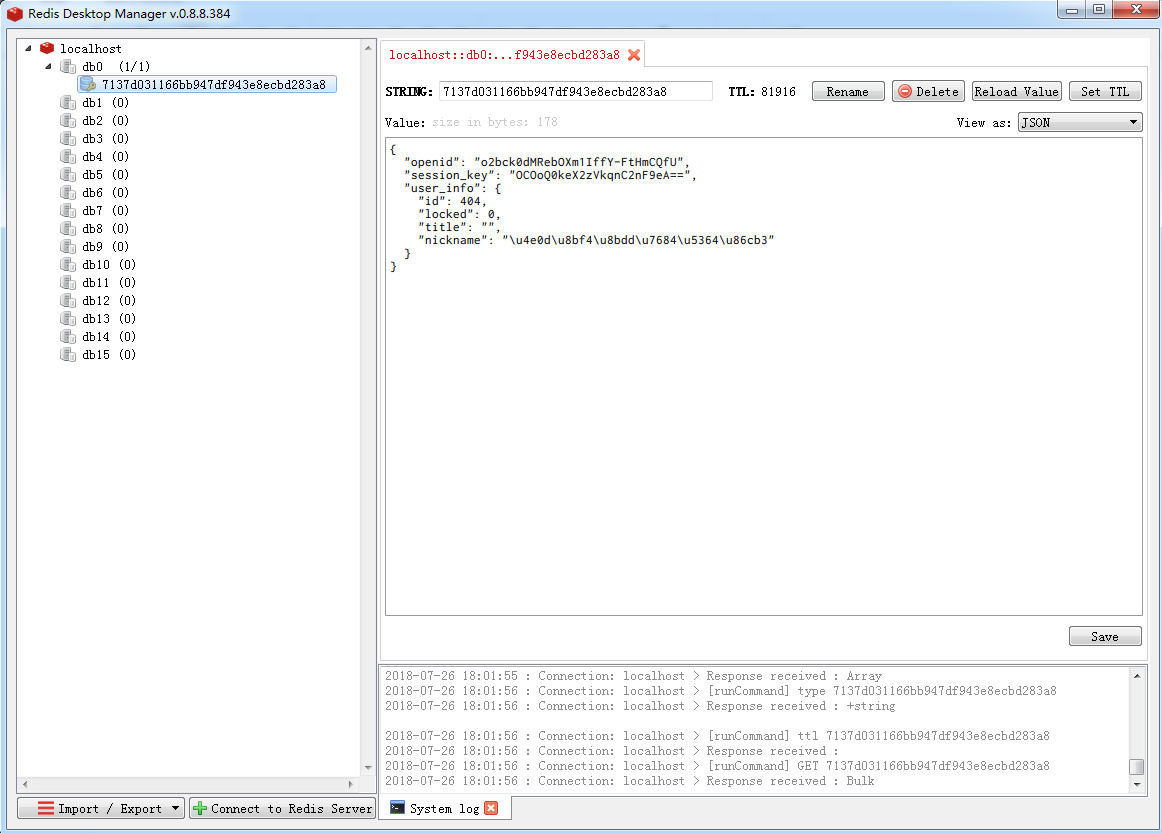
Task: Click the db6 database icon
Action: (68, 193)
